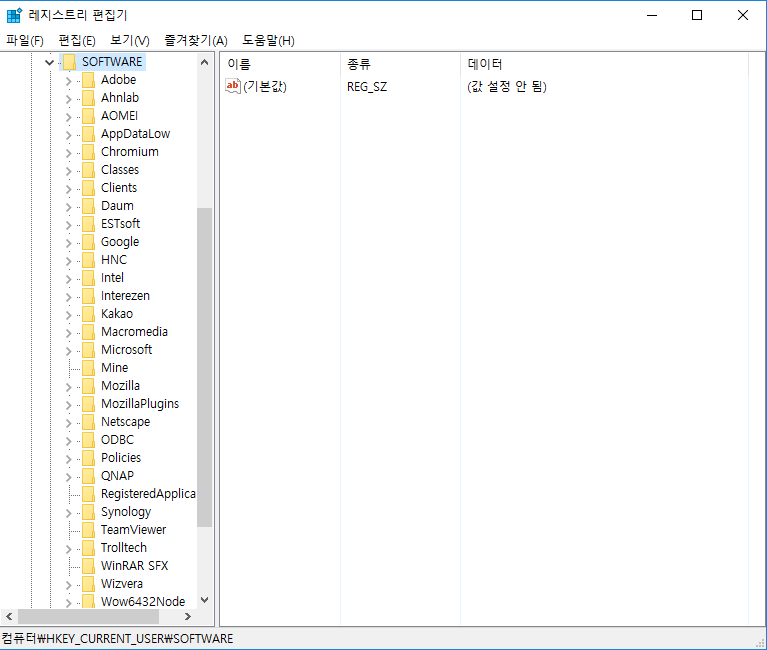Expand the Google key
Screen dimensions: 767x650
pos(68,242)
